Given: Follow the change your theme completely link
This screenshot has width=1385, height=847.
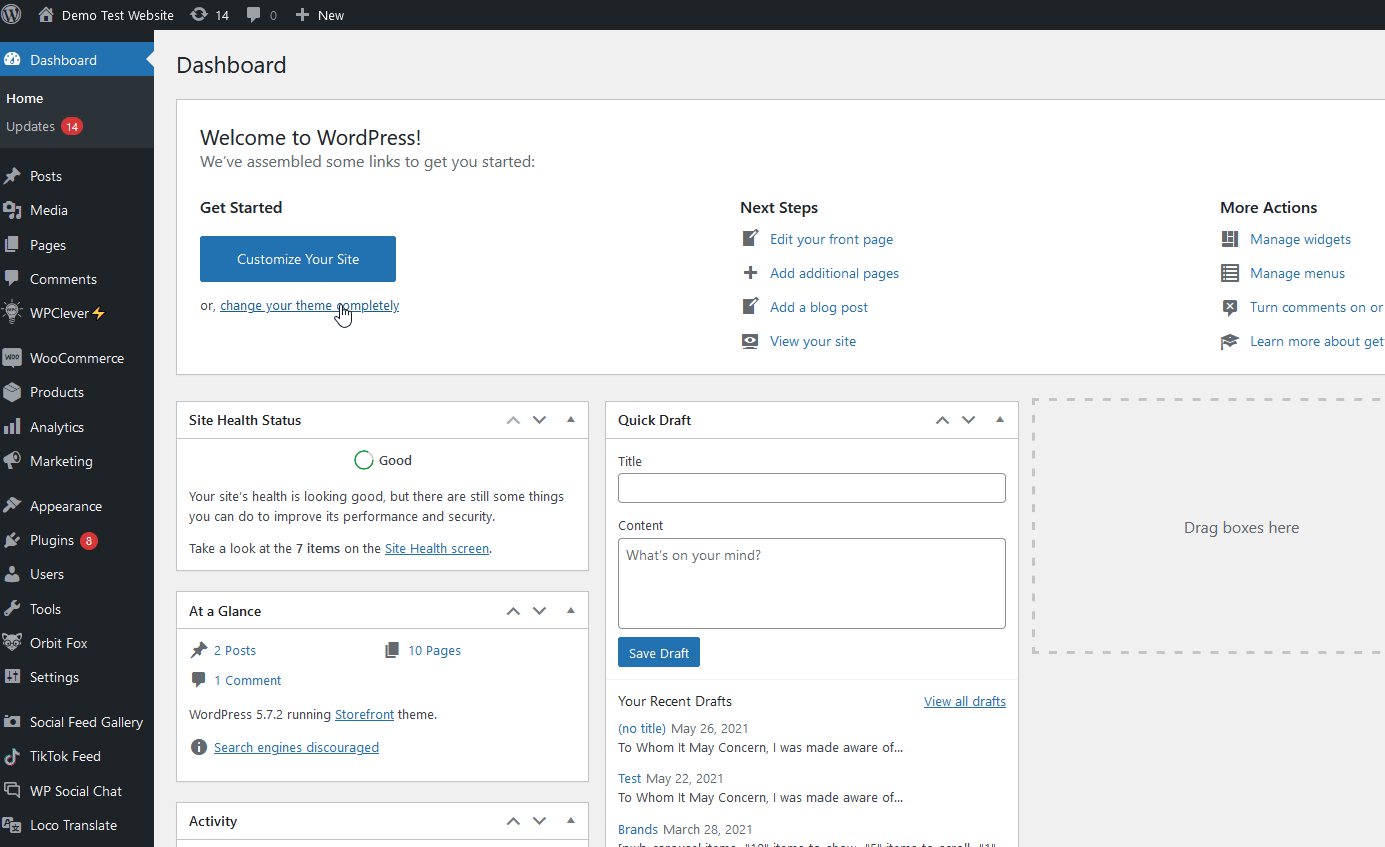Looking at the screenshot, I should coord(309,306).
